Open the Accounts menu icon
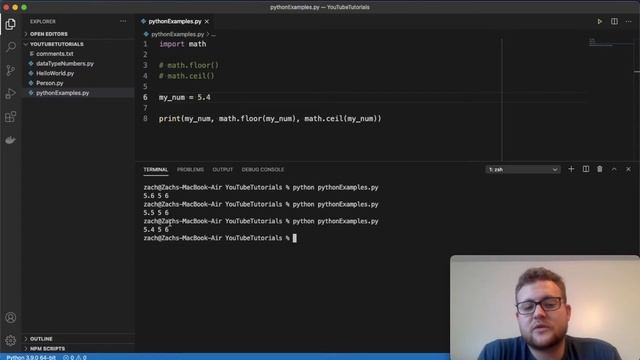The height and width of the screenshot is (360, 640). (x=11, y=318)
